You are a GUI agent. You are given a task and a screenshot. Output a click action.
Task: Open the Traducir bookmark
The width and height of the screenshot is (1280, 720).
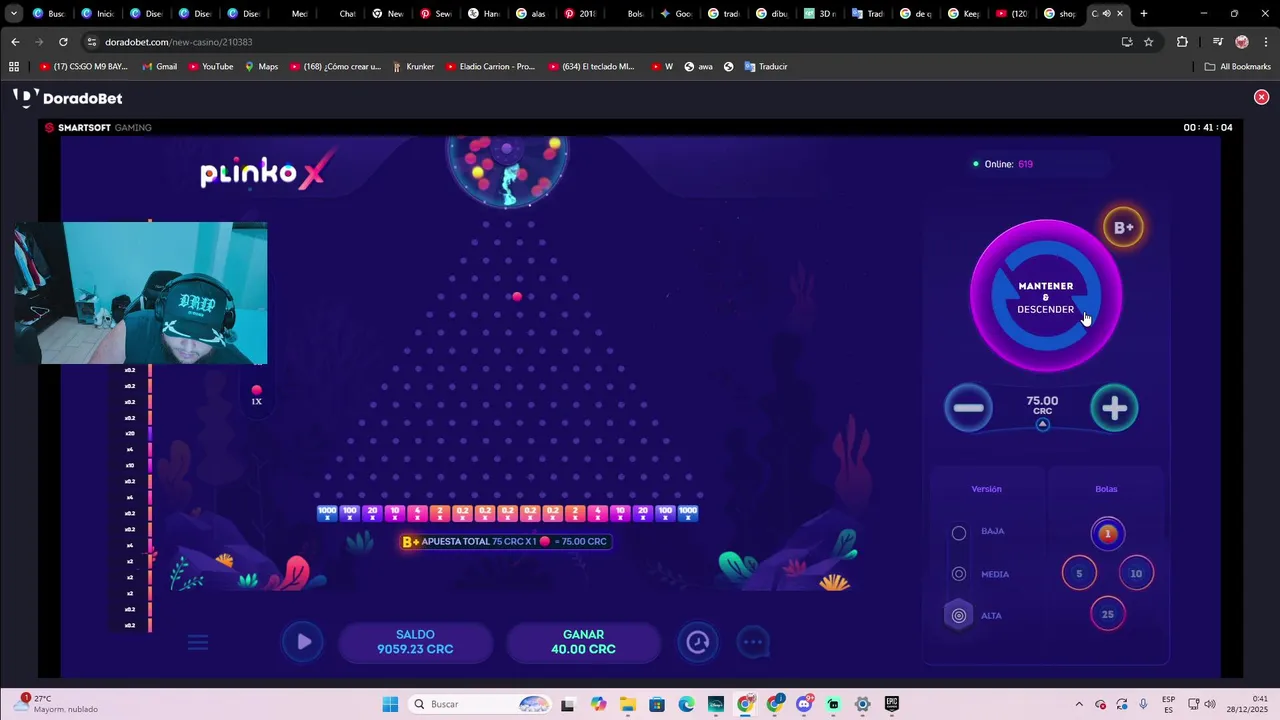point(765,66)
